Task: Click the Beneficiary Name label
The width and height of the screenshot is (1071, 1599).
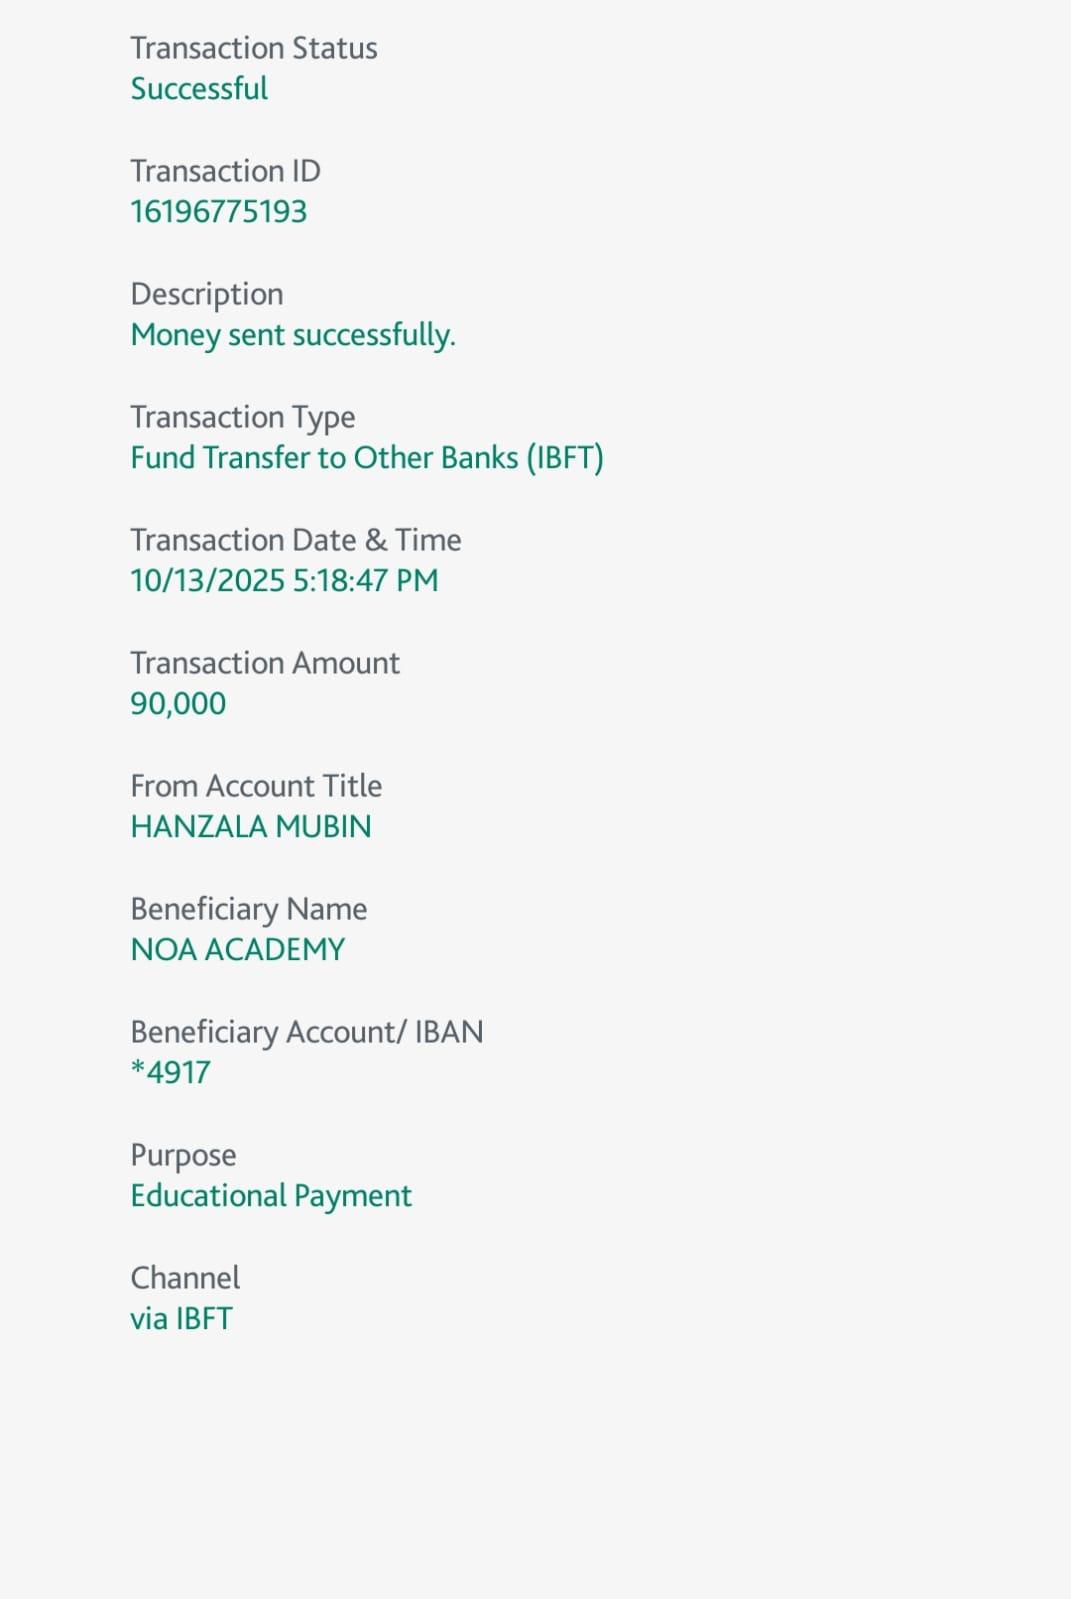Action: 248,909
